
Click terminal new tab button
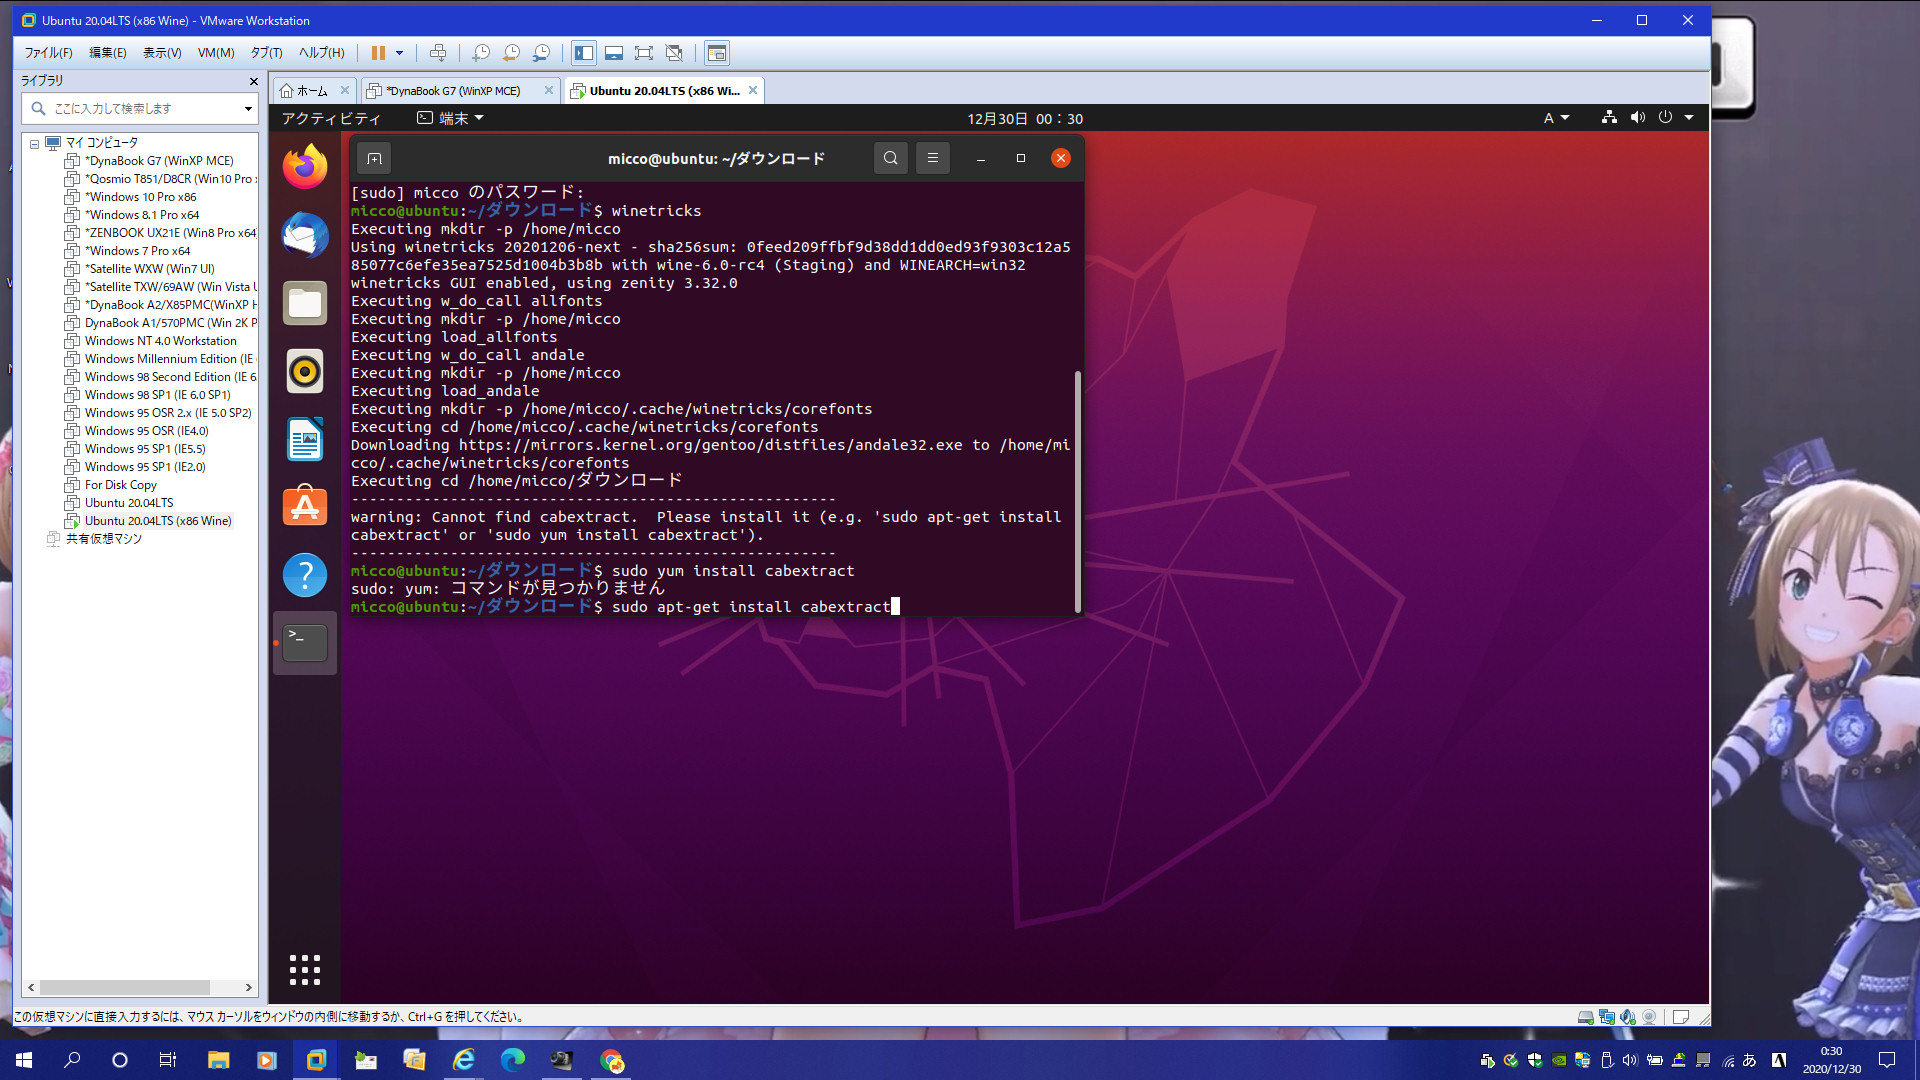click(374, 158)
